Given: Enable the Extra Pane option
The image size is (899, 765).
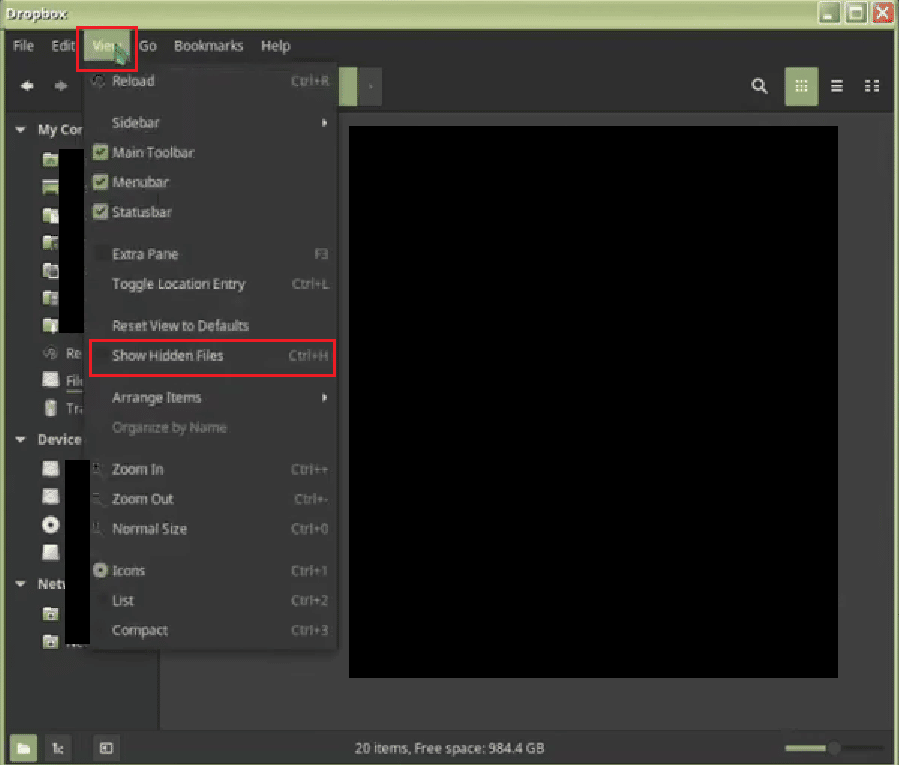Looking at the screenshot, I should [x=213, y=254].
